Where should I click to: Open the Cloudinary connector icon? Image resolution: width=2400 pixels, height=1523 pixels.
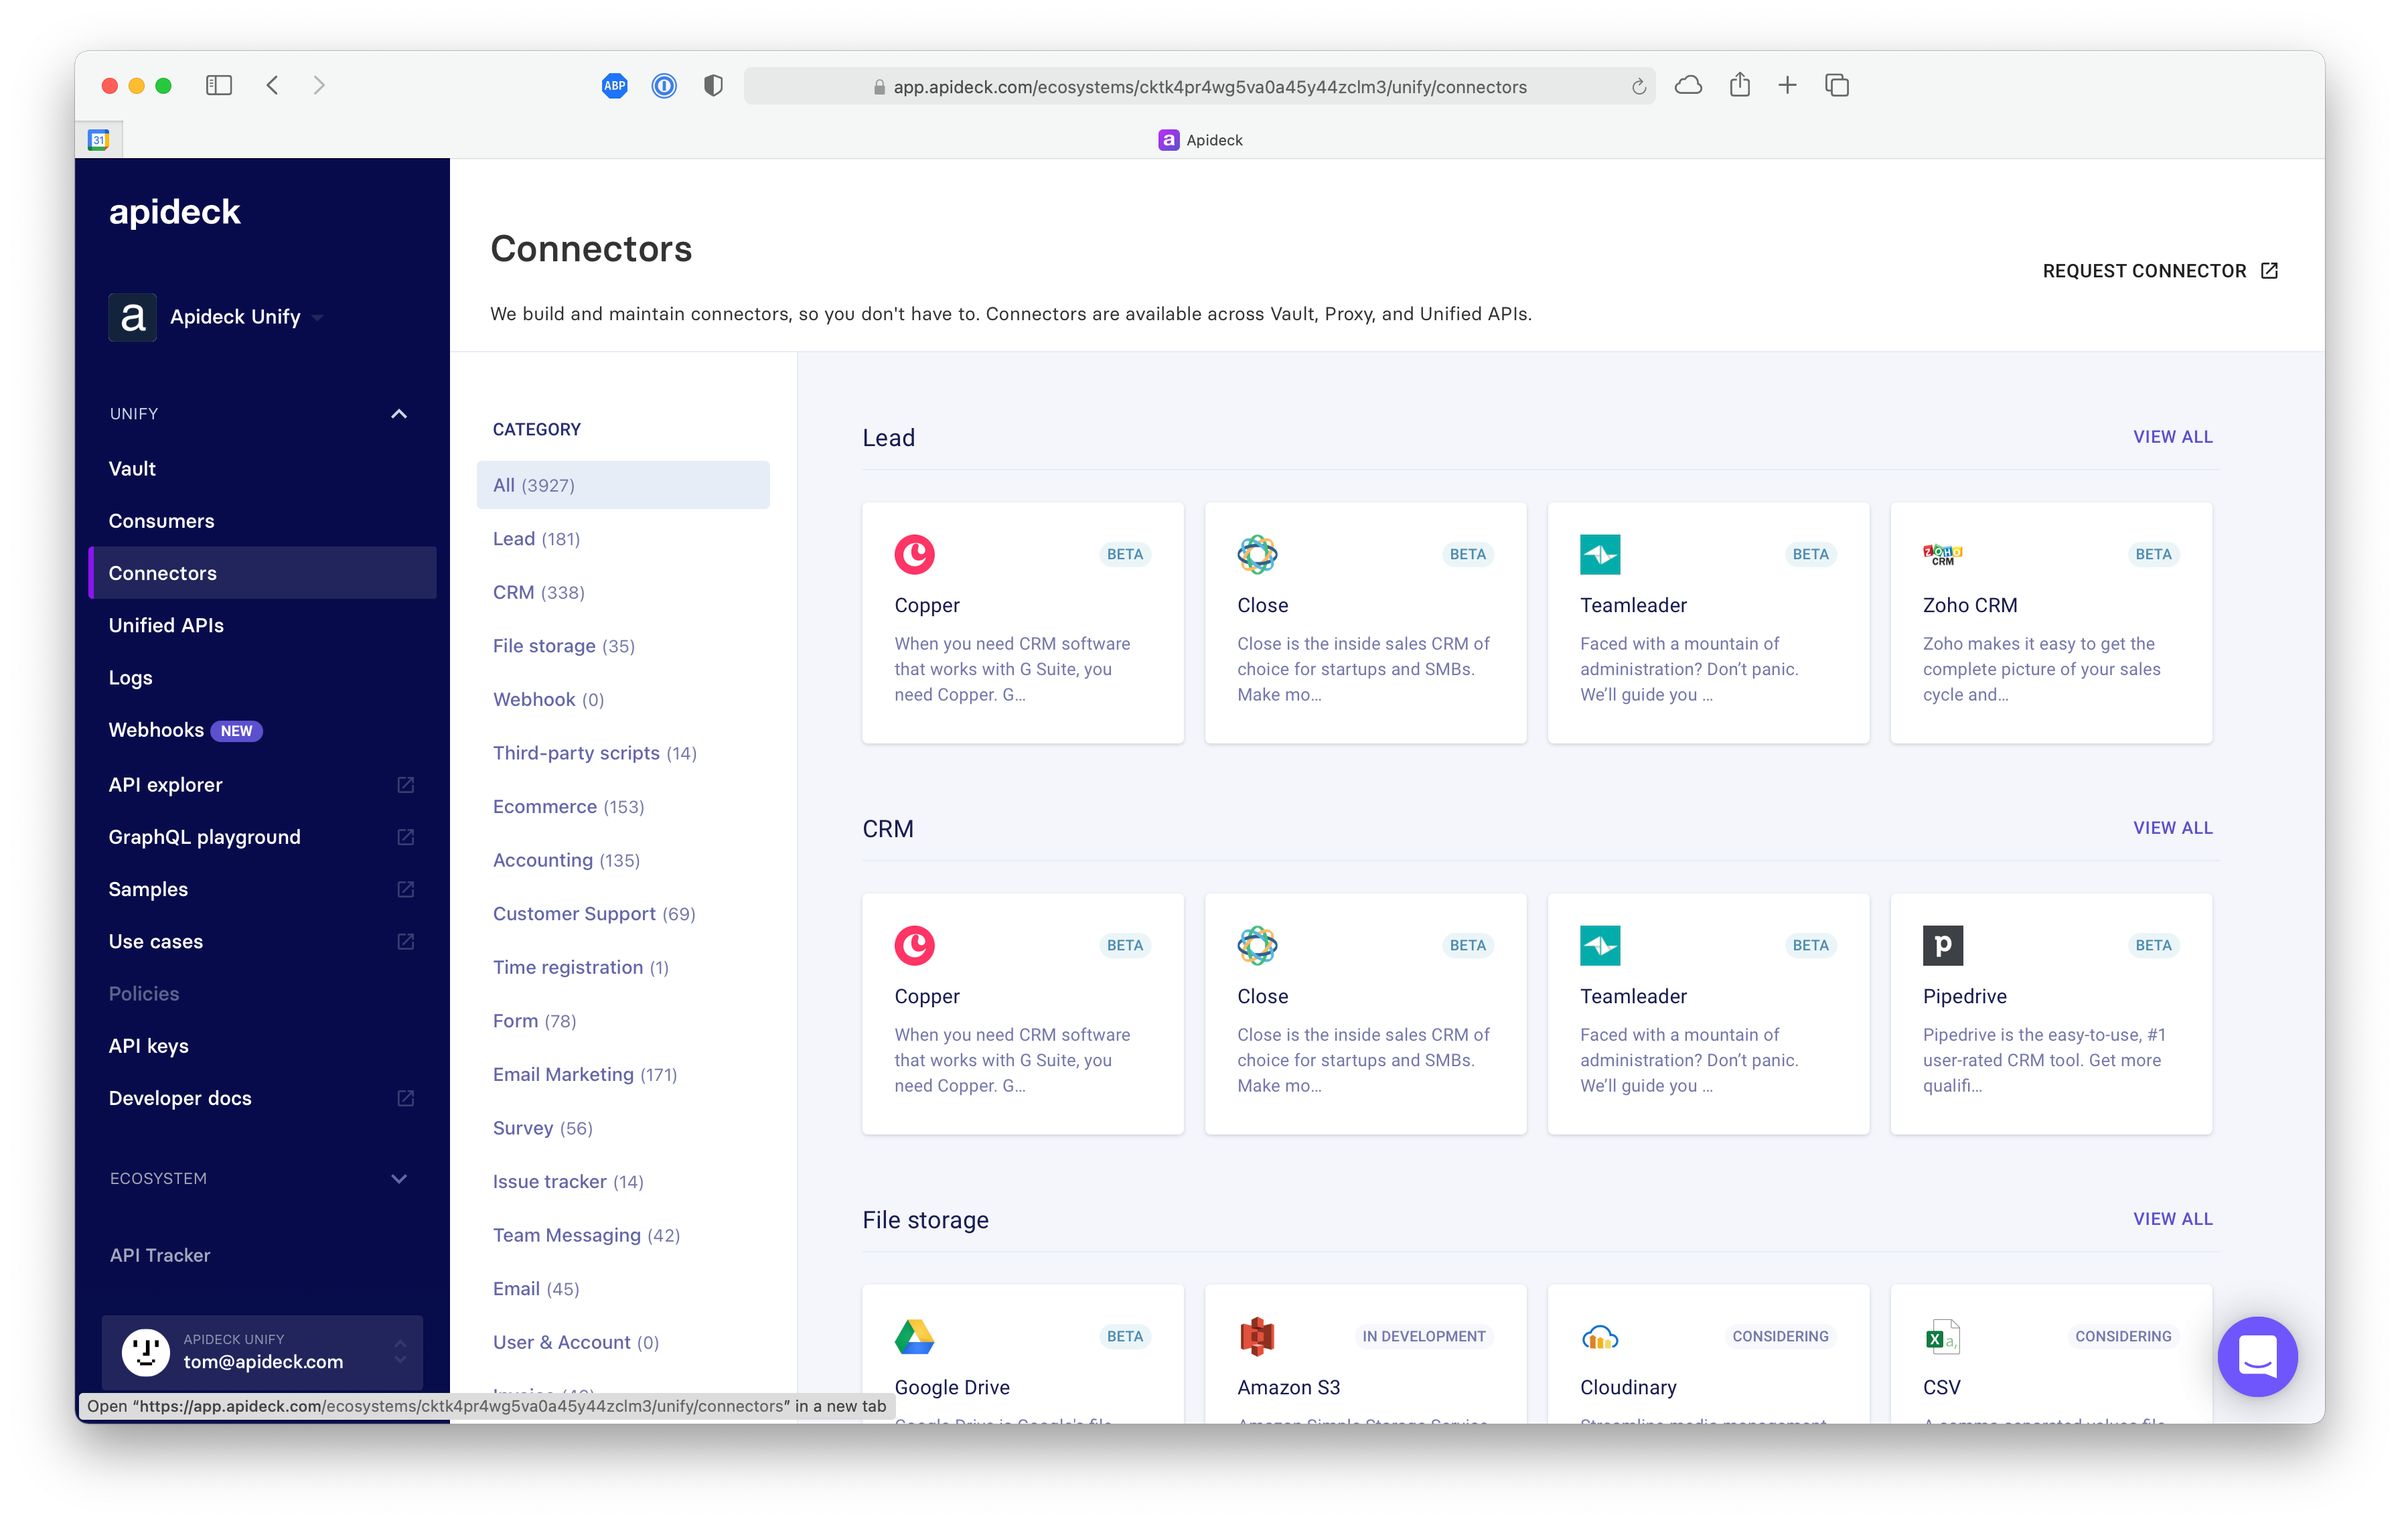pyautogui.click(x=1599, y=1336)
